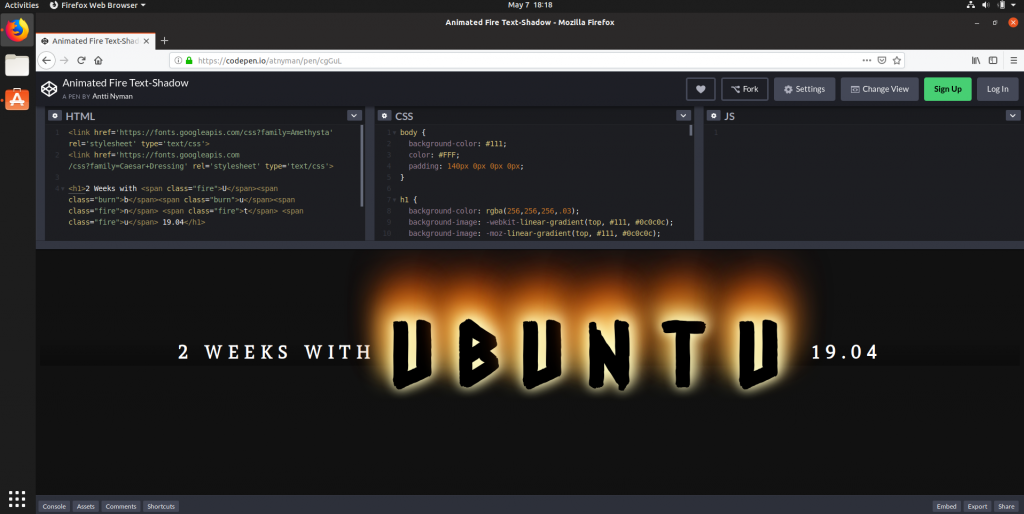
Task: Open CSS editor settings gear
Action: [x=385, y=116]
